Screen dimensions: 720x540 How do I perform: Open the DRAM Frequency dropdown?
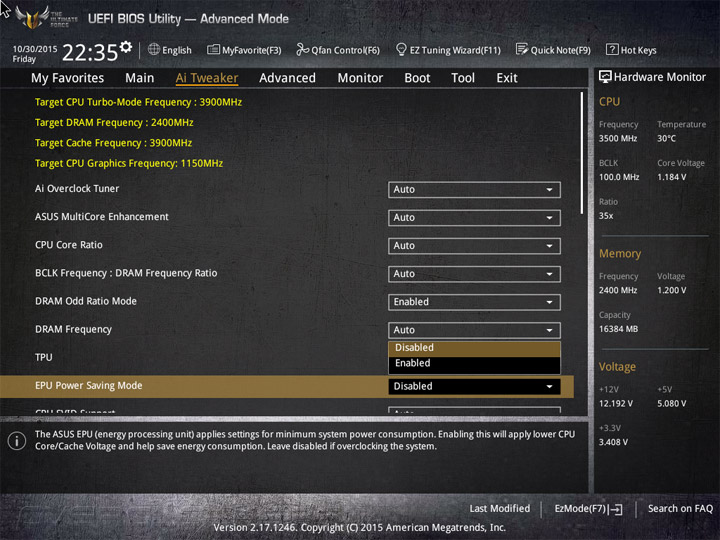tap(474, 330)
